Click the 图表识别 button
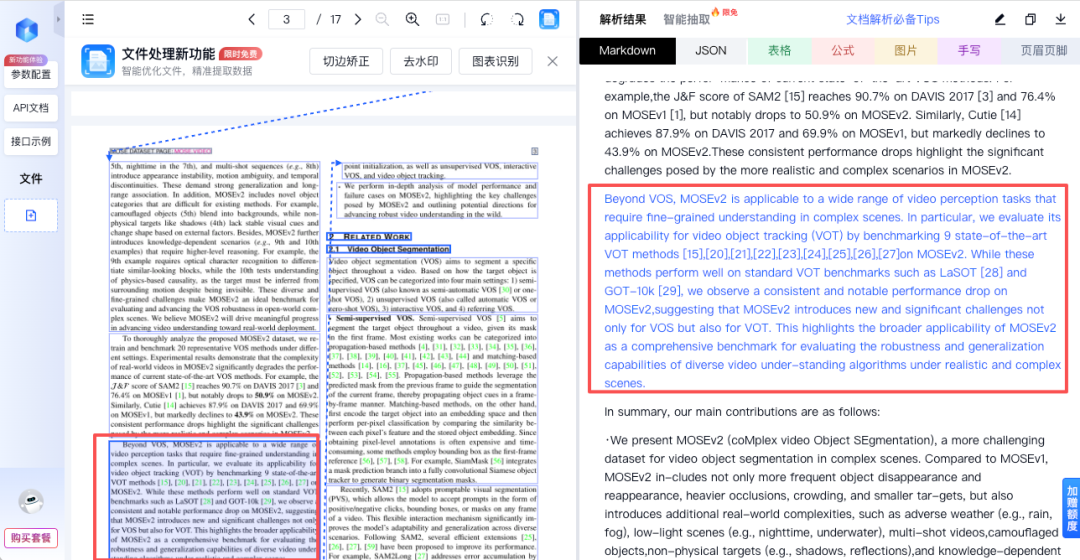 [495, 61]
